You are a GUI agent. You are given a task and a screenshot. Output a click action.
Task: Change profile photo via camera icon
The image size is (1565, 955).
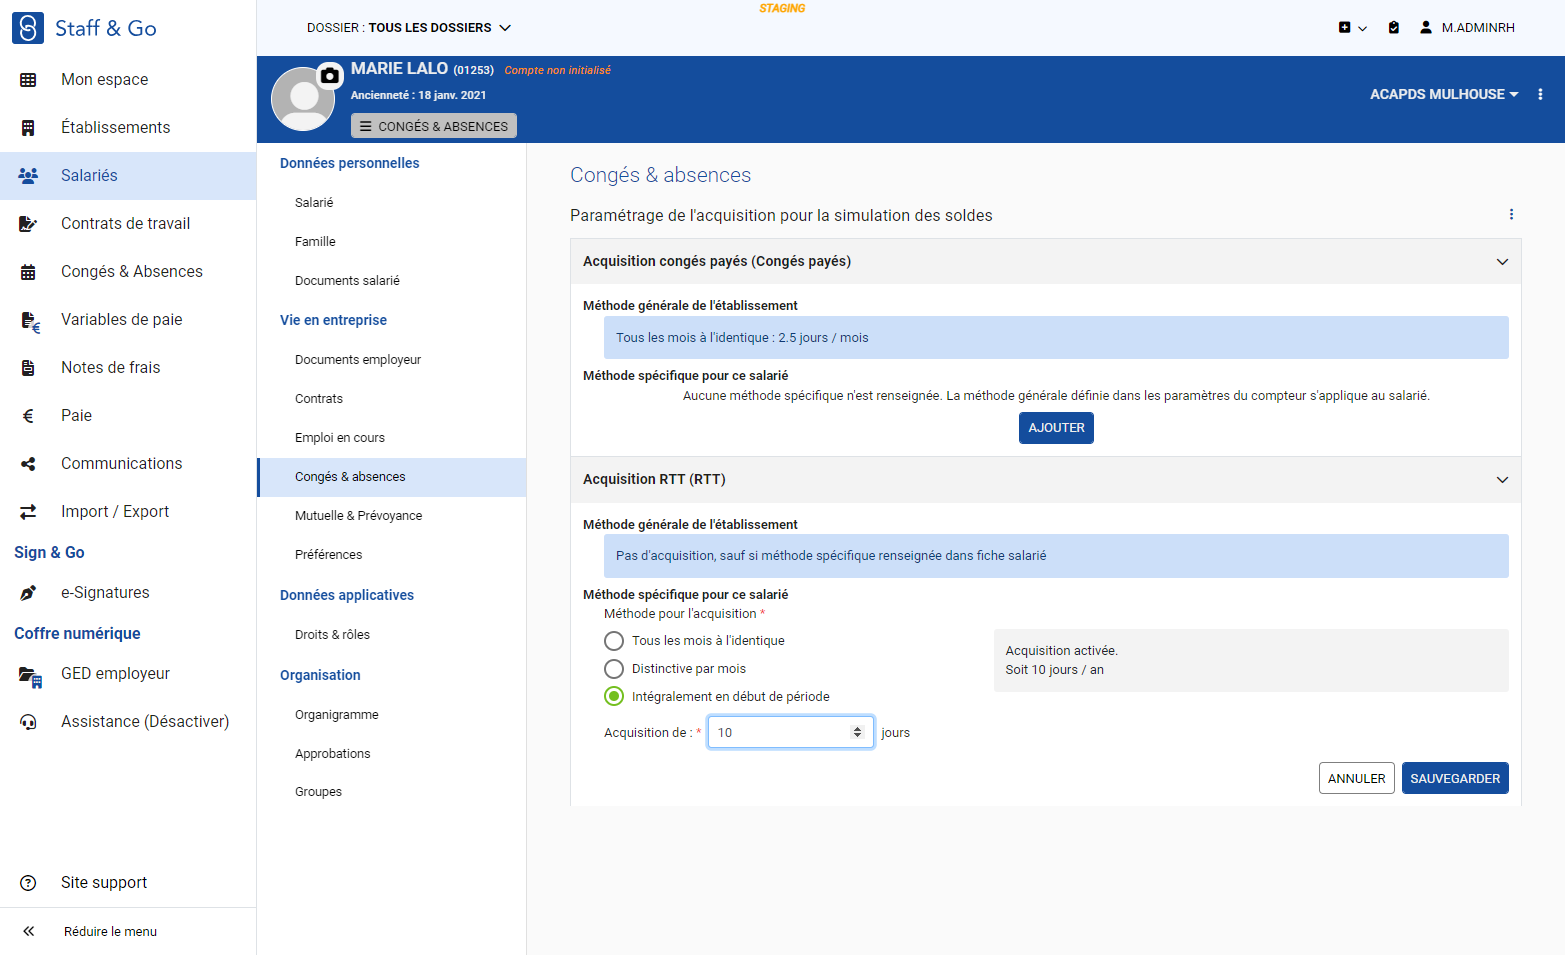329,75
